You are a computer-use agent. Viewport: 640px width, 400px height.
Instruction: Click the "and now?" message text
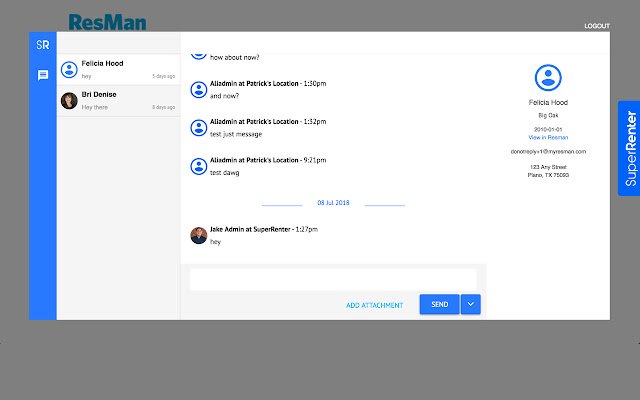tap(224, 96)
